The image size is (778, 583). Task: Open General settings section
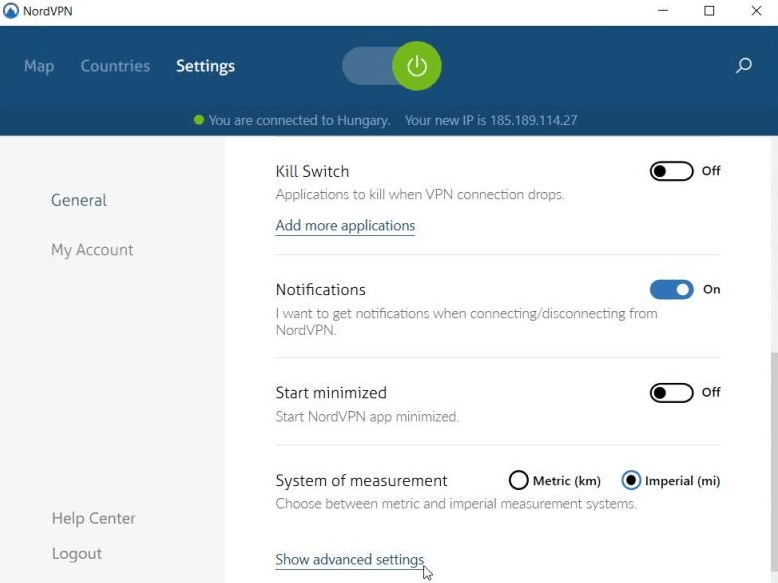79,200
